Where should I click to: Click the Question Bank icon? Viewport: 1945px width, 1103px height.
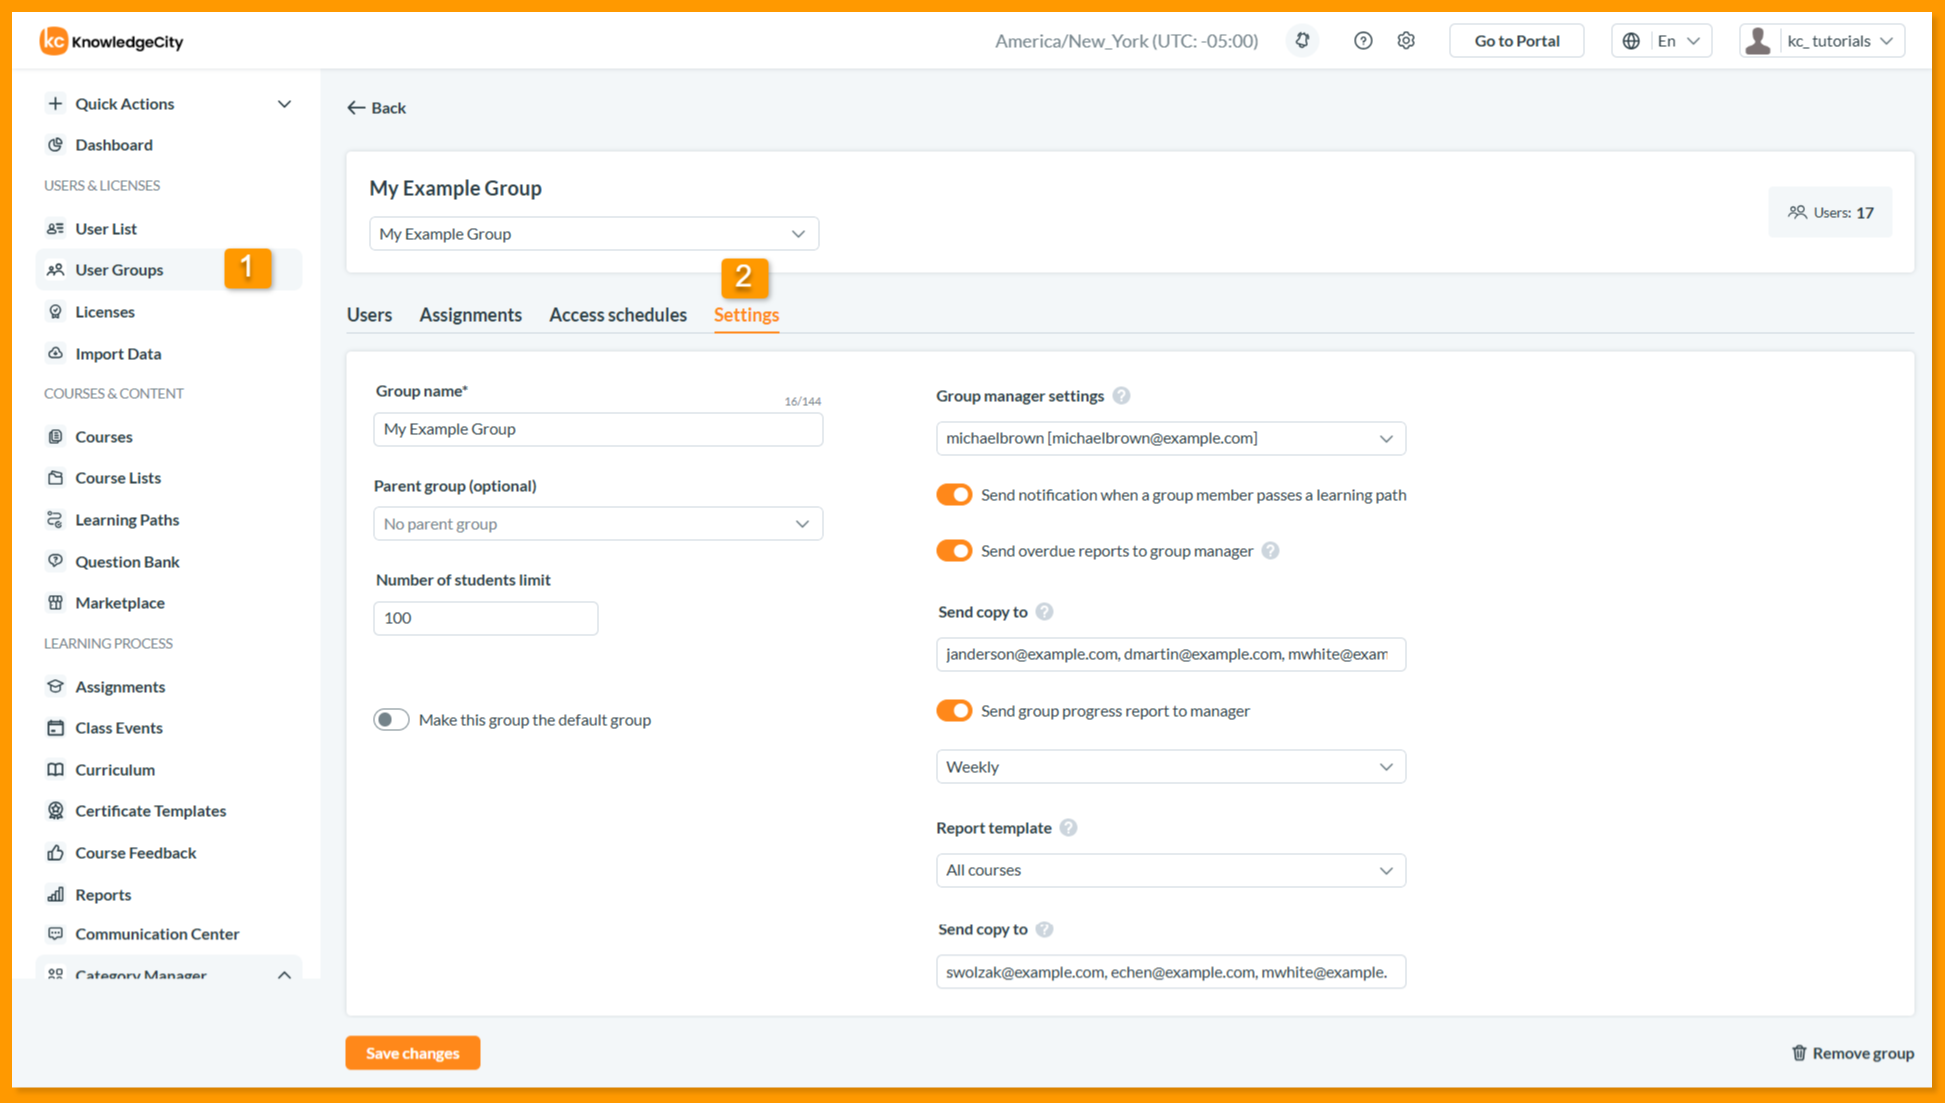tap(55, 562)
